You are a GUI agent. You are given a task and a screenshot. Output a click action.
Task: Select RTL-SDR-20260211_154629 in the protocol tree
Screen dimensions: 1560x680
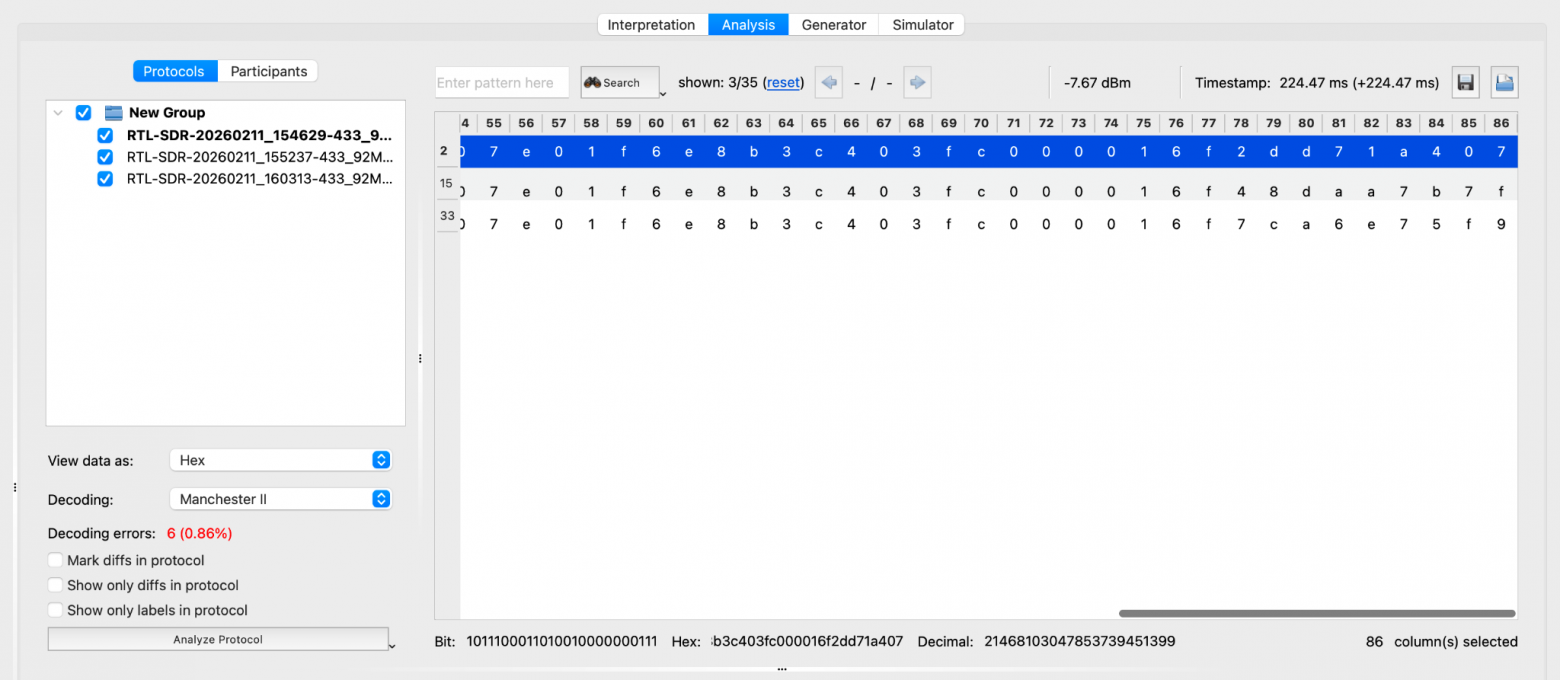pos(259,135)
